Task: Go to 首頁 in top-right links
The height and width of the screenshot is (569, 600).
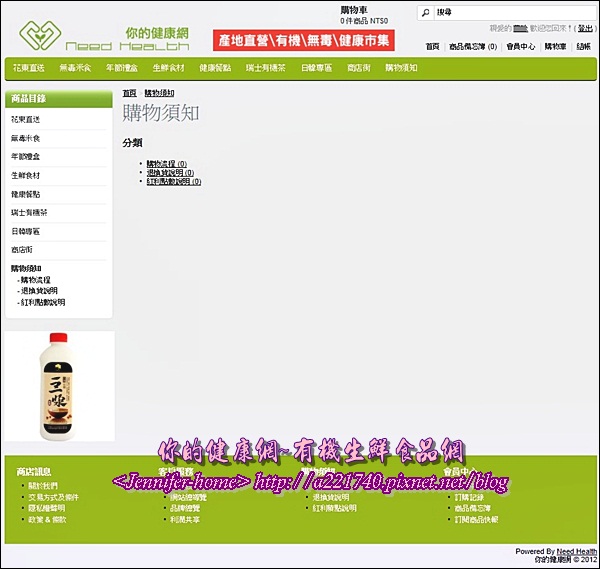Action: pos(433,47)
